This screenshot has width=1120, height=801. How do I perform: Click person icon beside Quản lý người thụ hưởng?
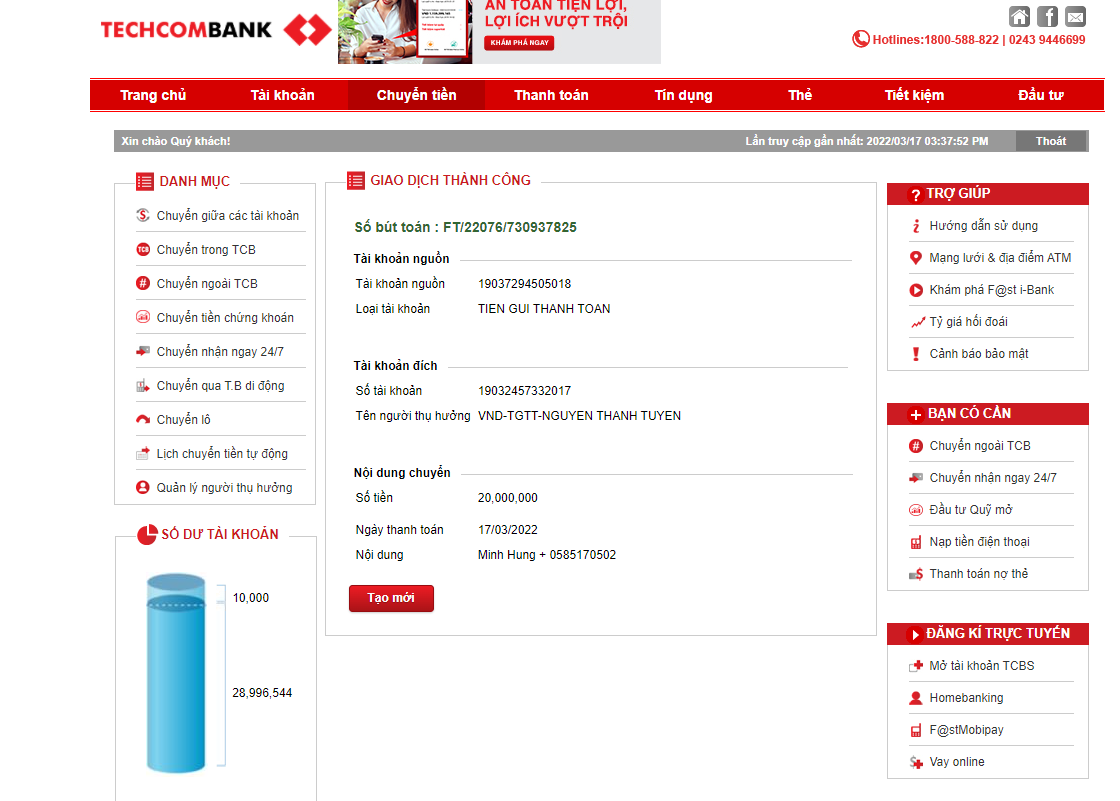click(143, 487)
